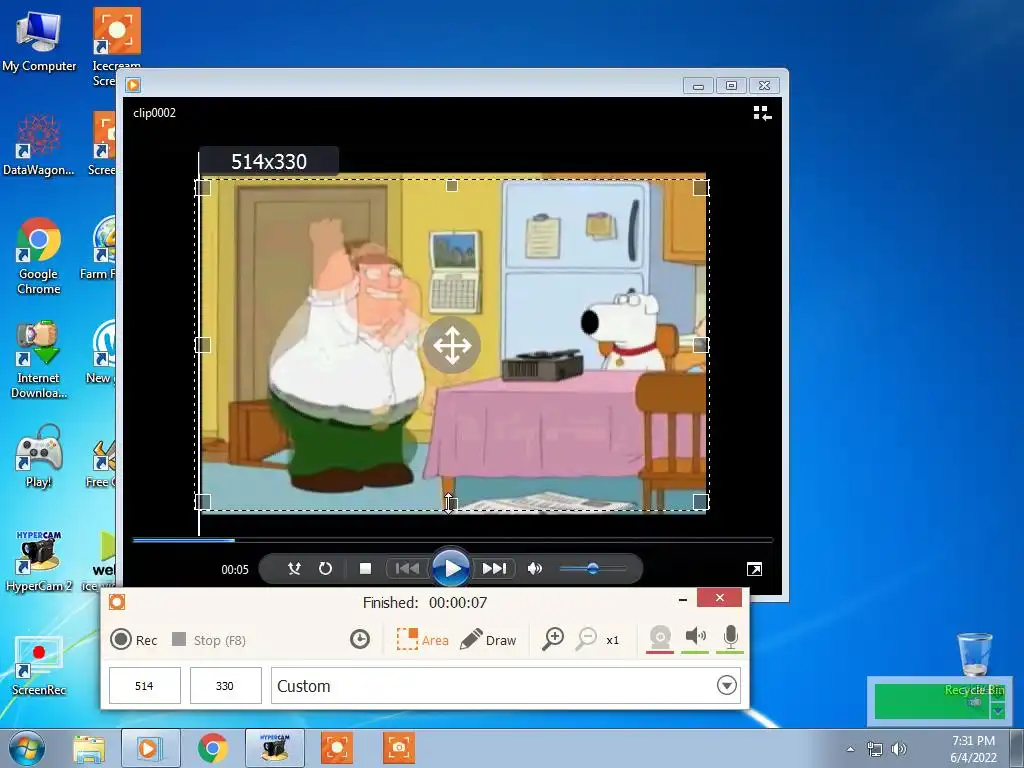Image resolution: width=1024 pixels, height=768 pixels.
Task: Click the height field showing 330
Action: click(225, 686)
